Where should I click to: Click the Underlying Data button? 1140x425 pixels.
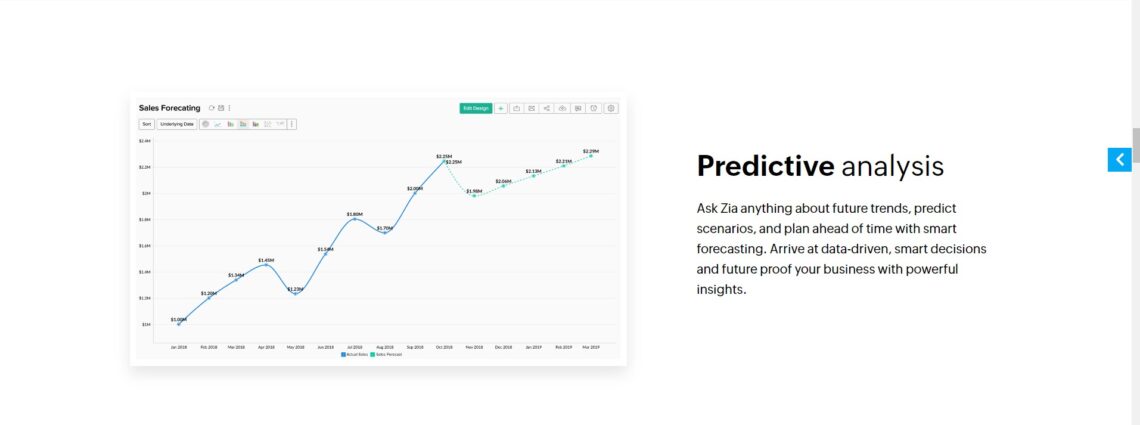click(177, 124)
